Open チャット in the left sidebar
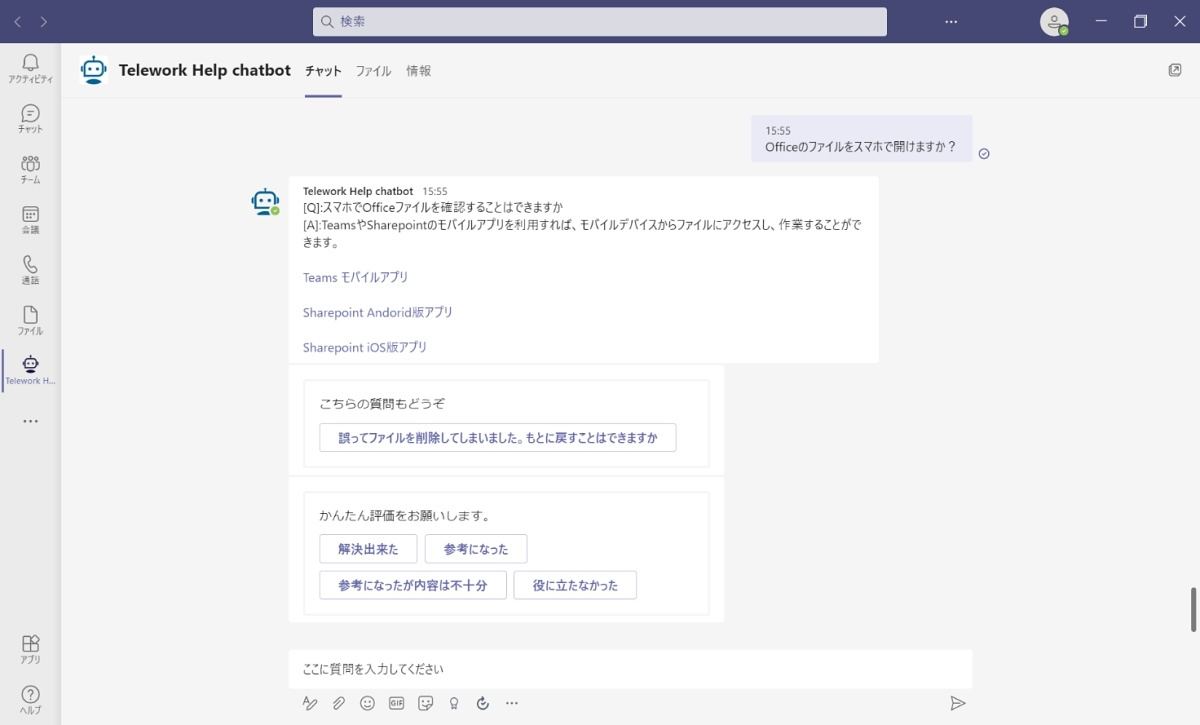 [30, 119]
